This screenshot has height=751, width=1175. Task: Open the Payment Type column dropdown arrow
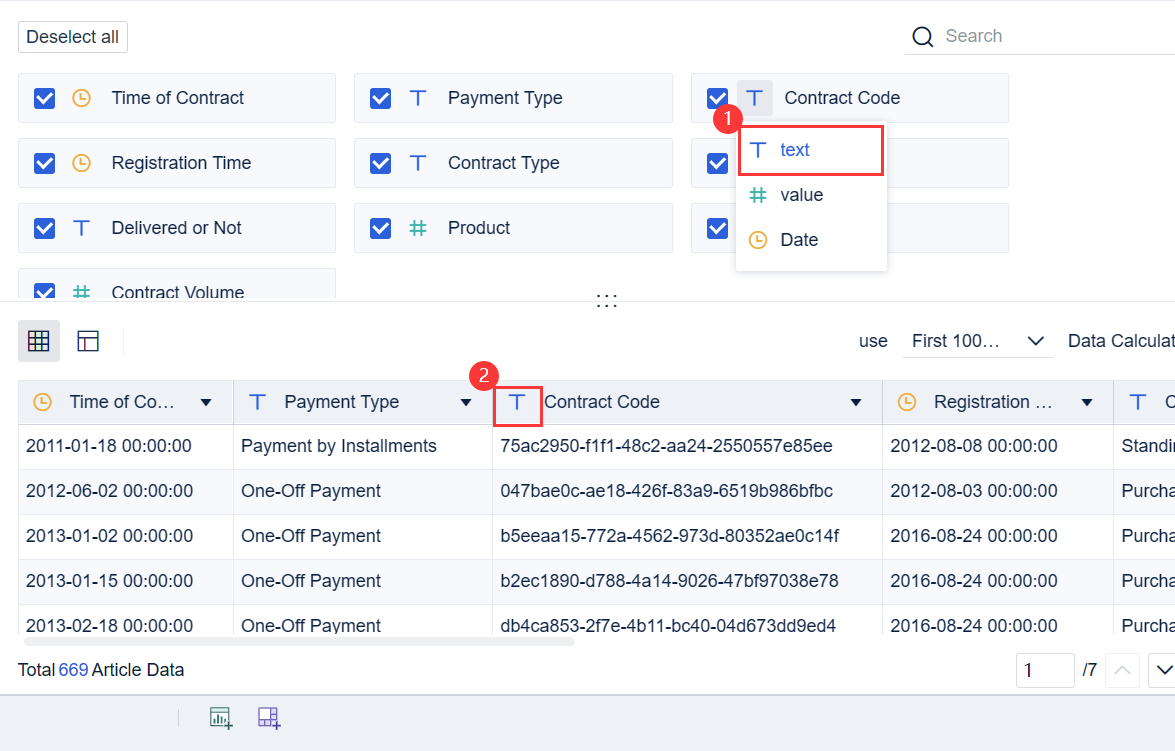pos(465,402)
